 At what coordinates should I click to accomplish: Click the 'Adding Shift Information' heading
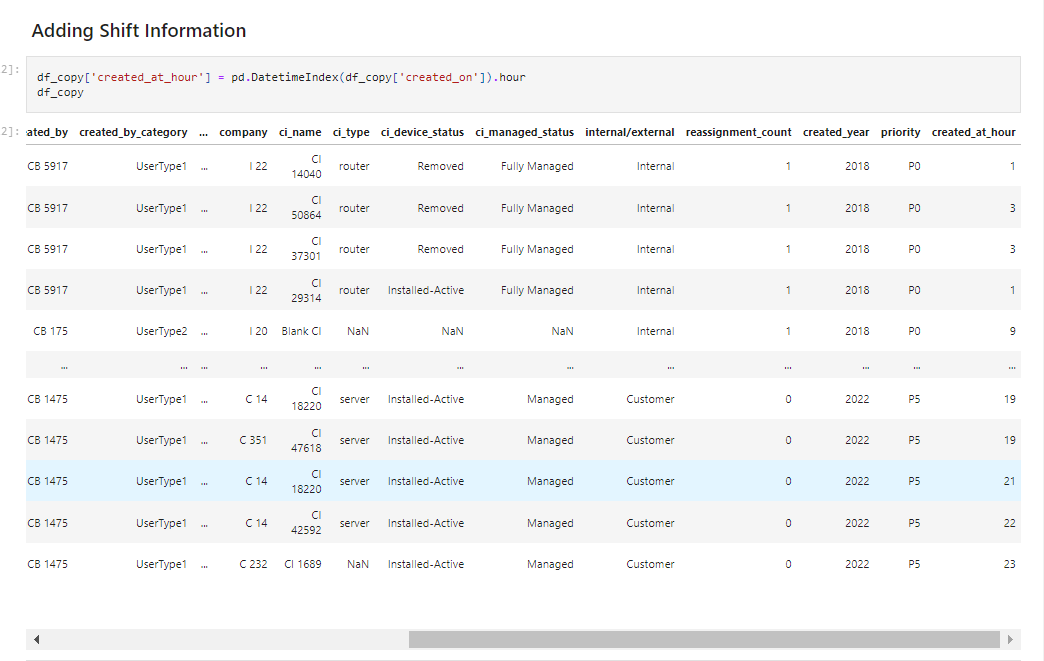pyautogui.click(x=137, y=30)
